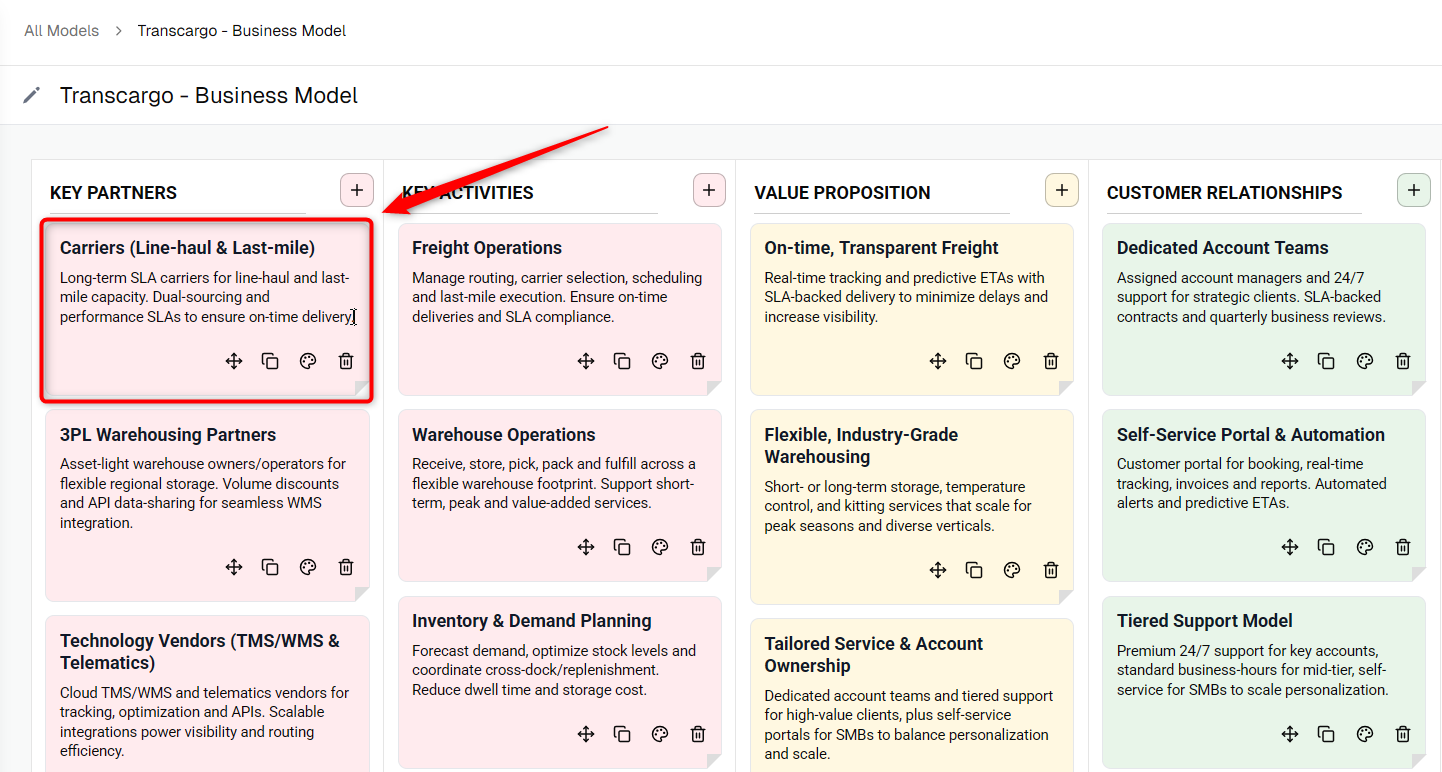Click move handle on Tiered Support Model card

(x=1290, y=734)
